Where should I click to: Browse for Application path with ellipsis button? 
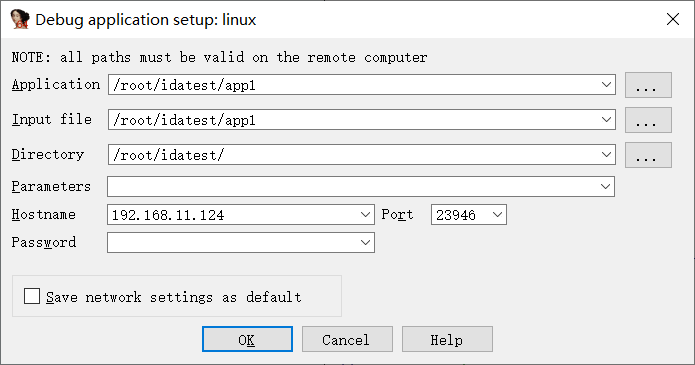tap(648, 85)
